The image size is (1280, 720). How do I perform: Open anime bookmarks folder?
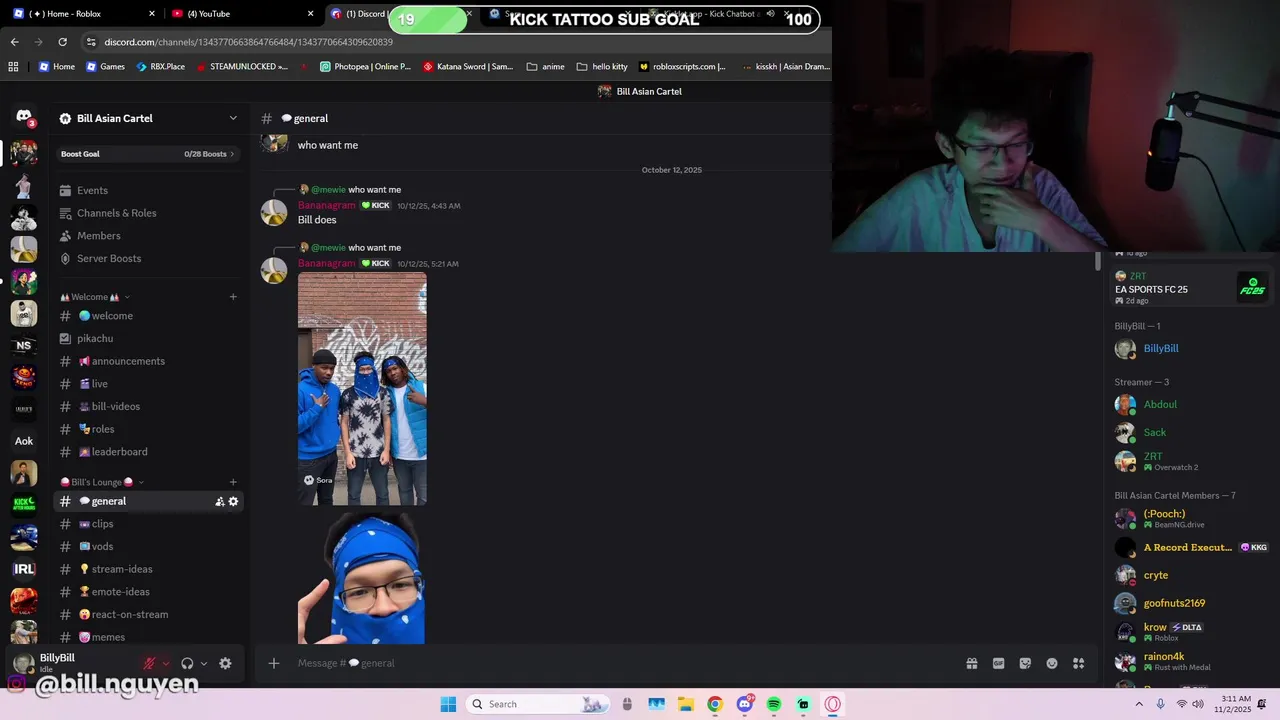(x=545, y=67)
